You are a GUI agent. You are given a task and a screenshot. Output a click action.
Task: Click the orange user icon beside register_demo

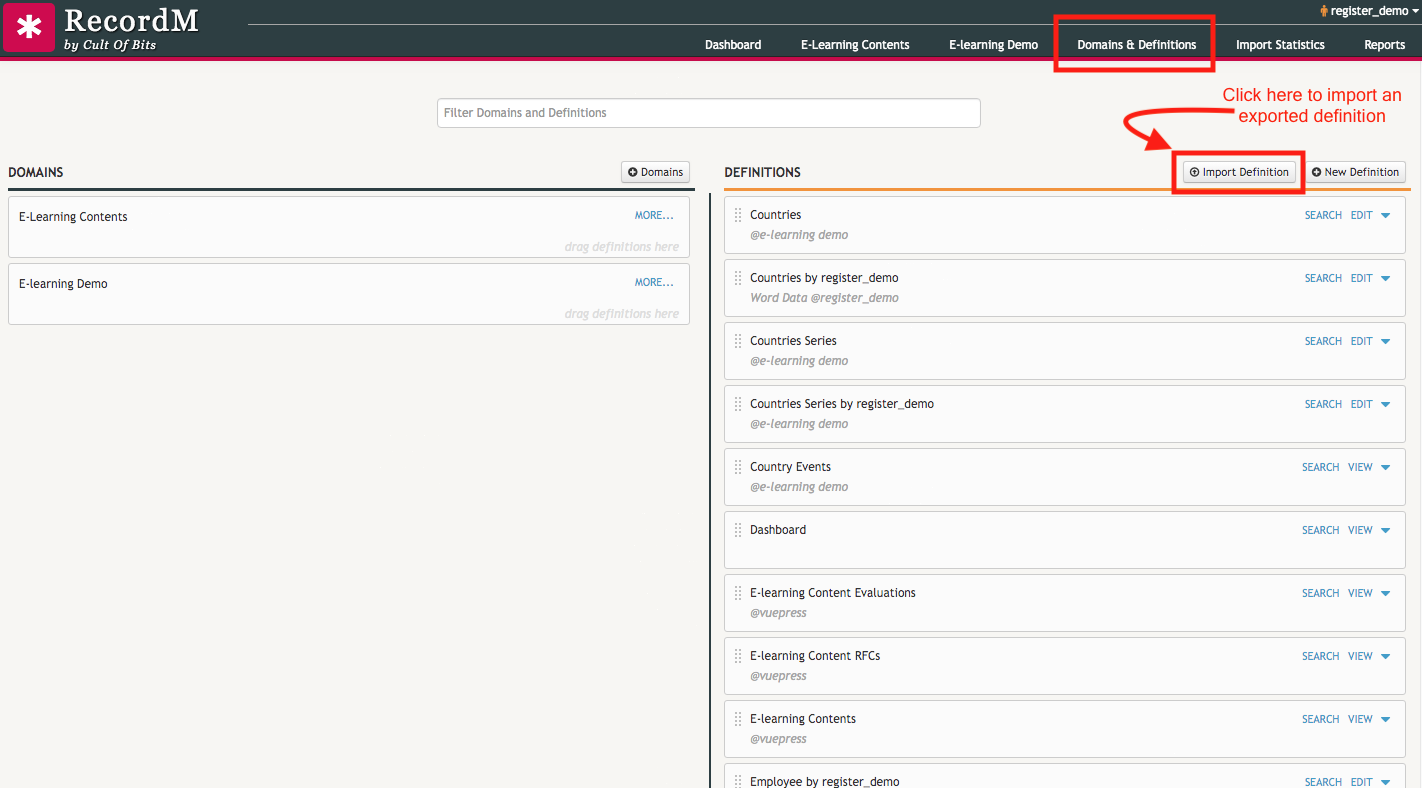[1324, 11]
